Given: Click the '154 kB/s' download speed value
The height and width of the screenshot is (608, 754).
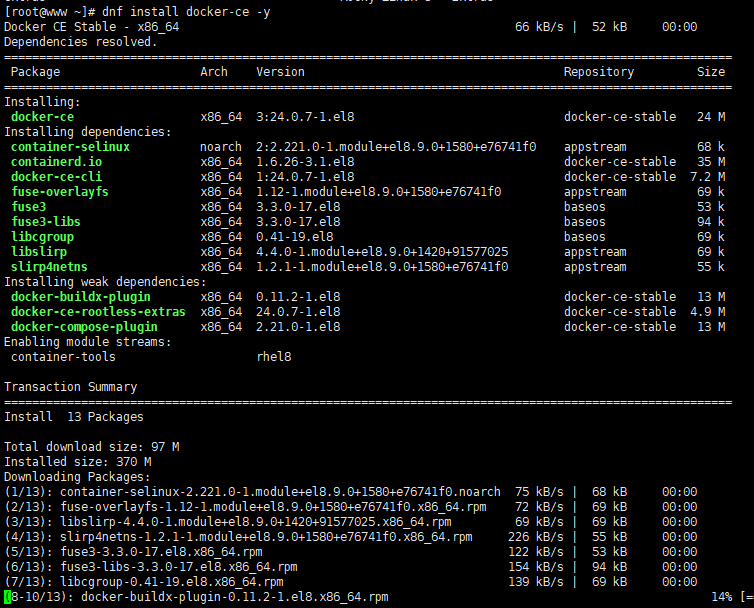Looking at the screenshot, I should point(536,567).
